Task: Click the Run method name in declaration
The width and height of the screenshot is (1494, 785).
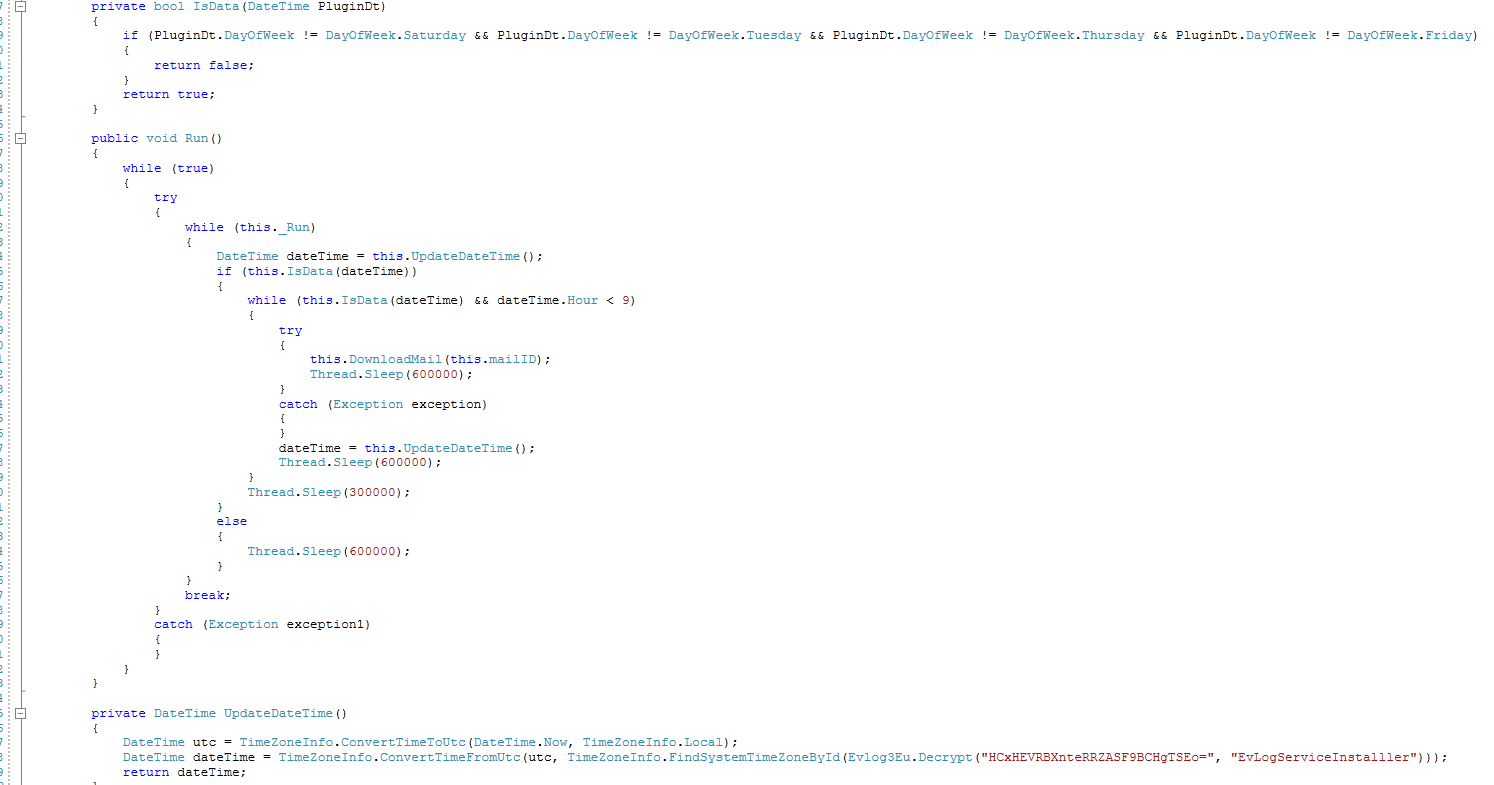Action: pyautogui.click(x=196, y=138)
